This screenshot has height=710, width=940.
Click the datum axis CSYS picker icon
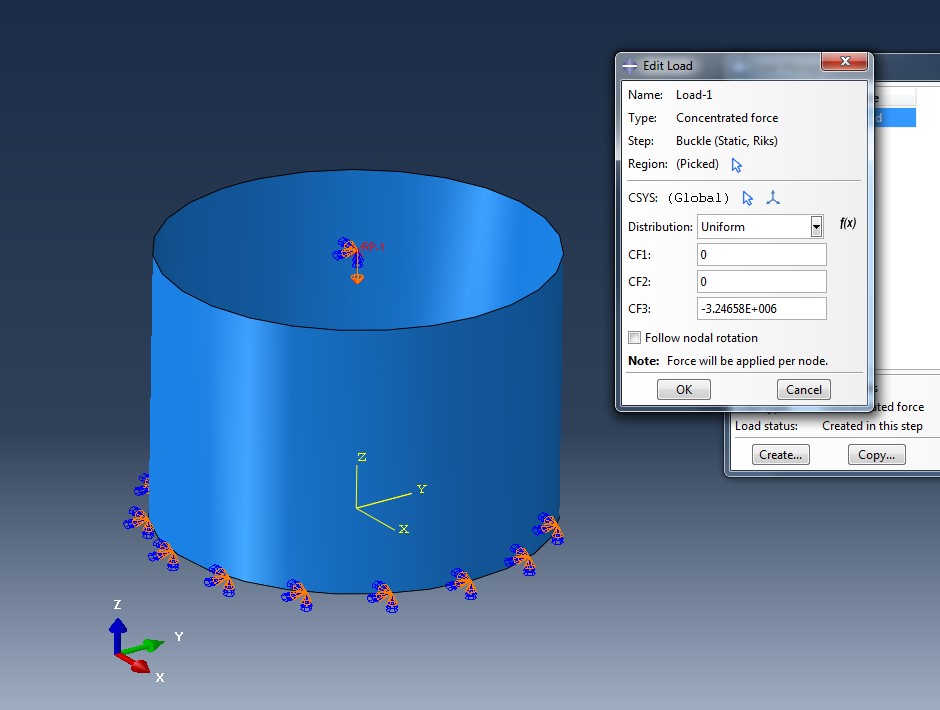pyautogui.click(x=772, y=197)
